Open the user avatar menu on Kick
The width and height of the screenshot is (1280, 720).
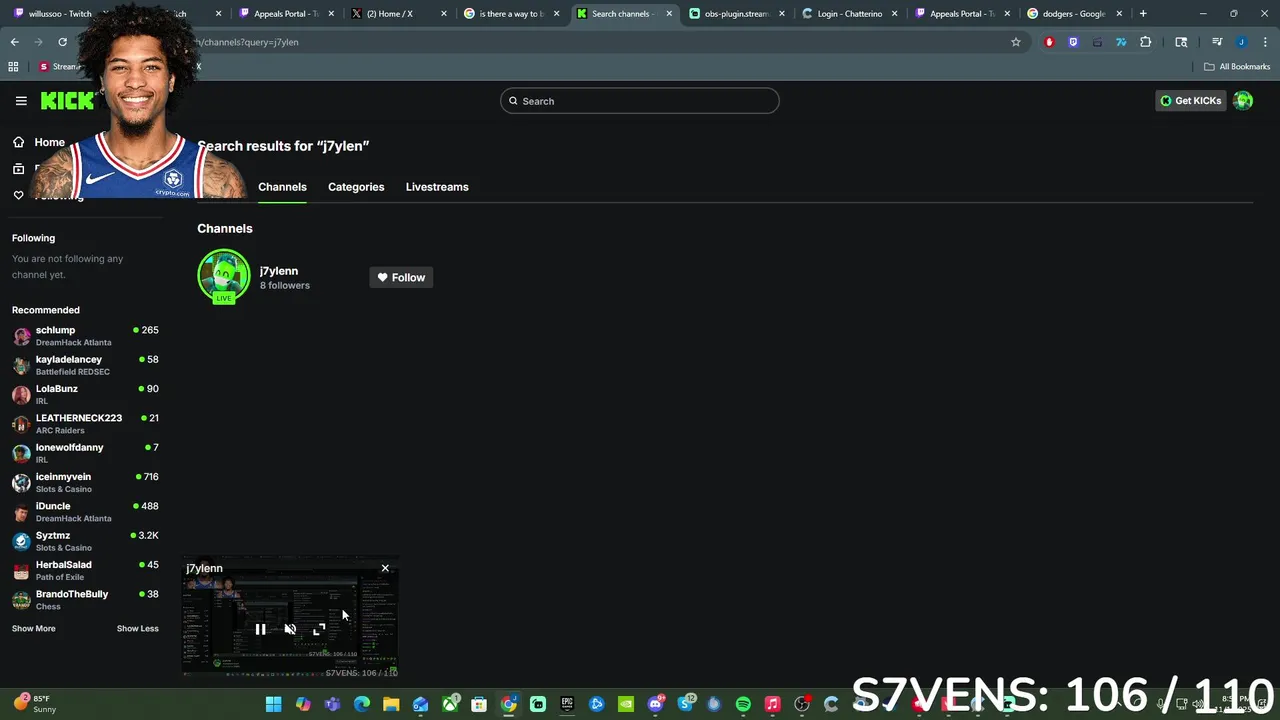1243,101
